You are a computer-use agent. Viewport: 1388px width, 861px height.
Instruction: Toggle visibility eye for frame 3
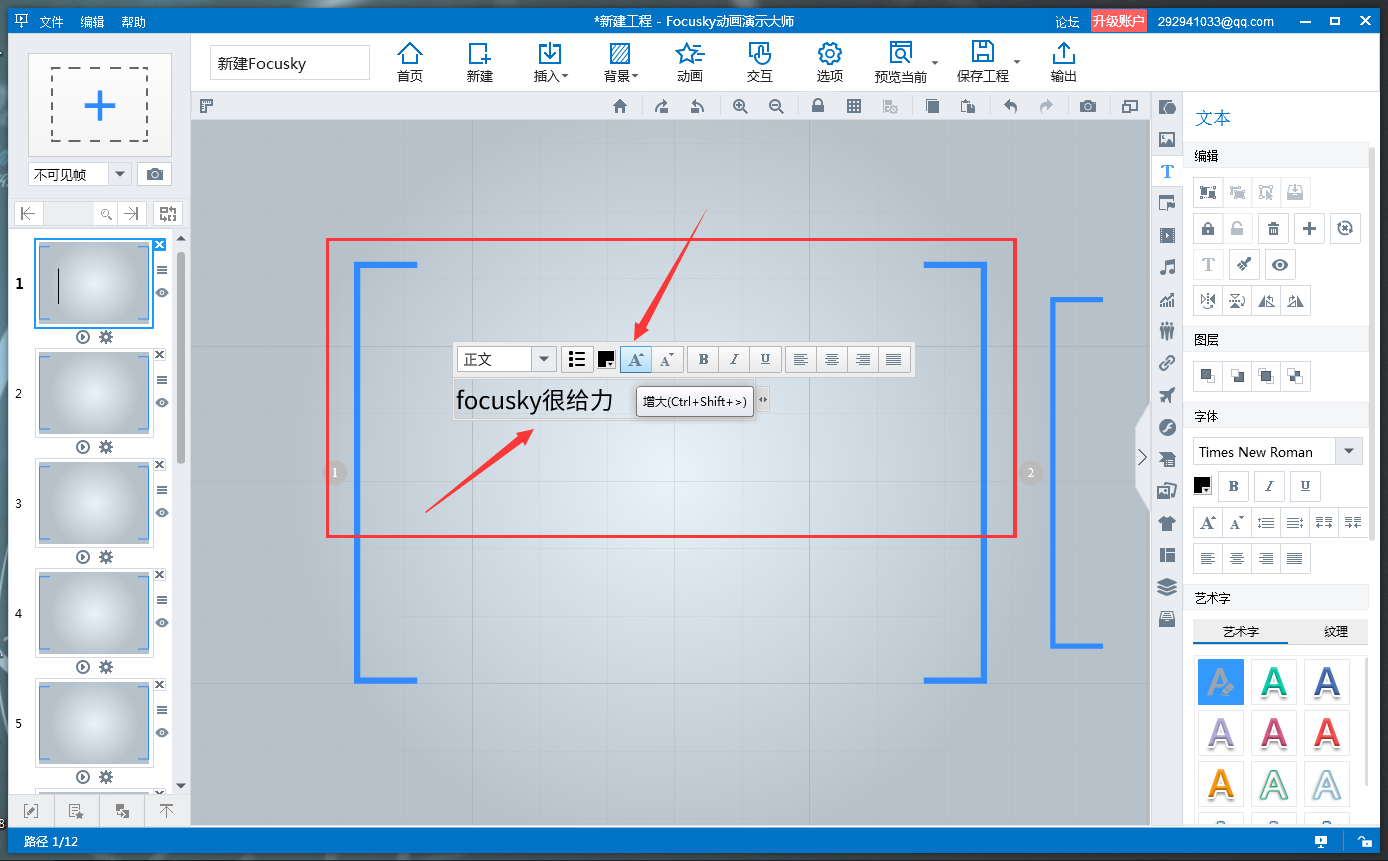pos(161,513)
